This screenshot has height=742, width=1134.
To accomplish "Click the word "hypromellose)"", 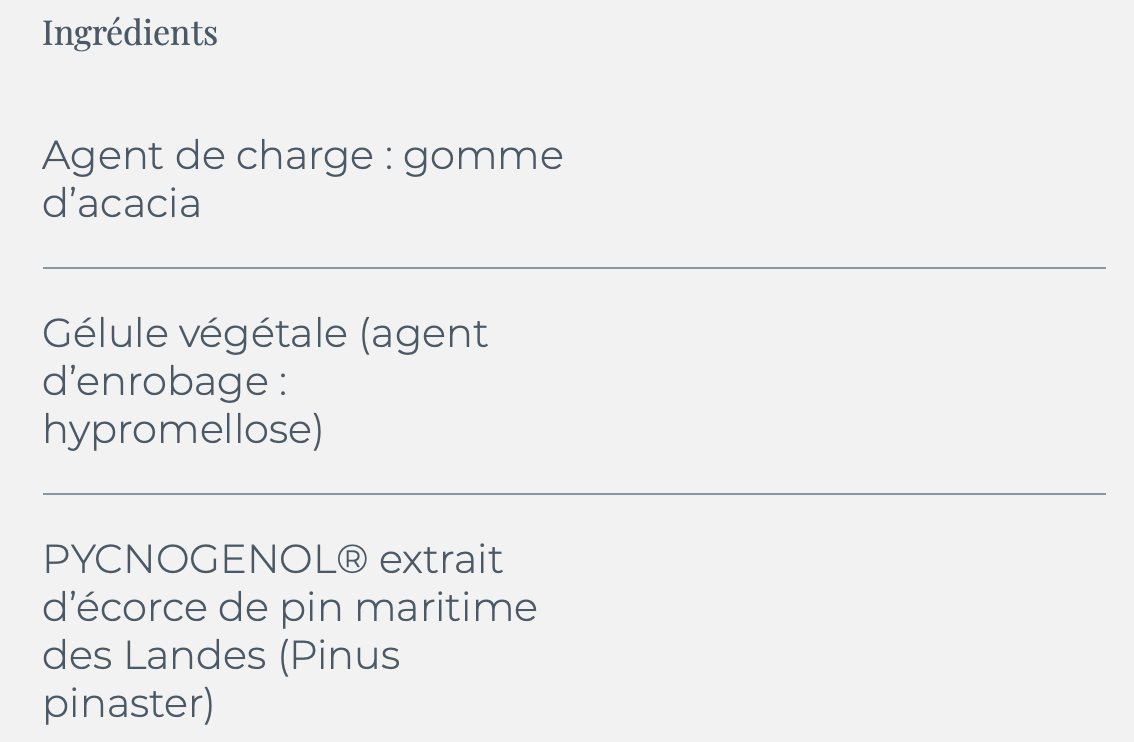I will [x=183, y=430].
